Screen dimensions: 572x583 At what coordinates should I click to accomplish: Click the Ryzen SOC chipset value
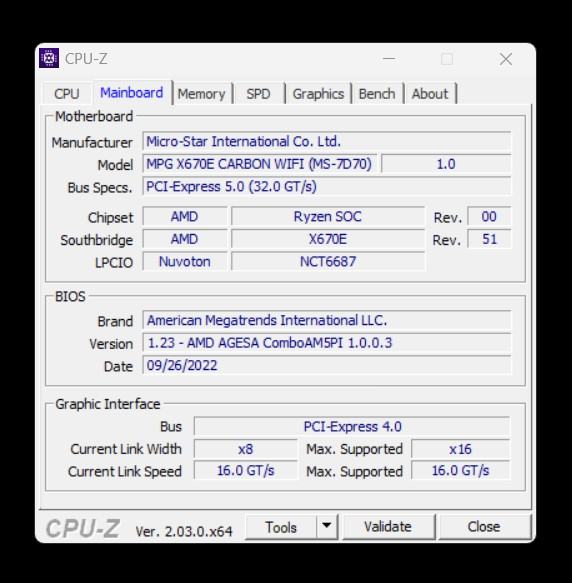328,216
